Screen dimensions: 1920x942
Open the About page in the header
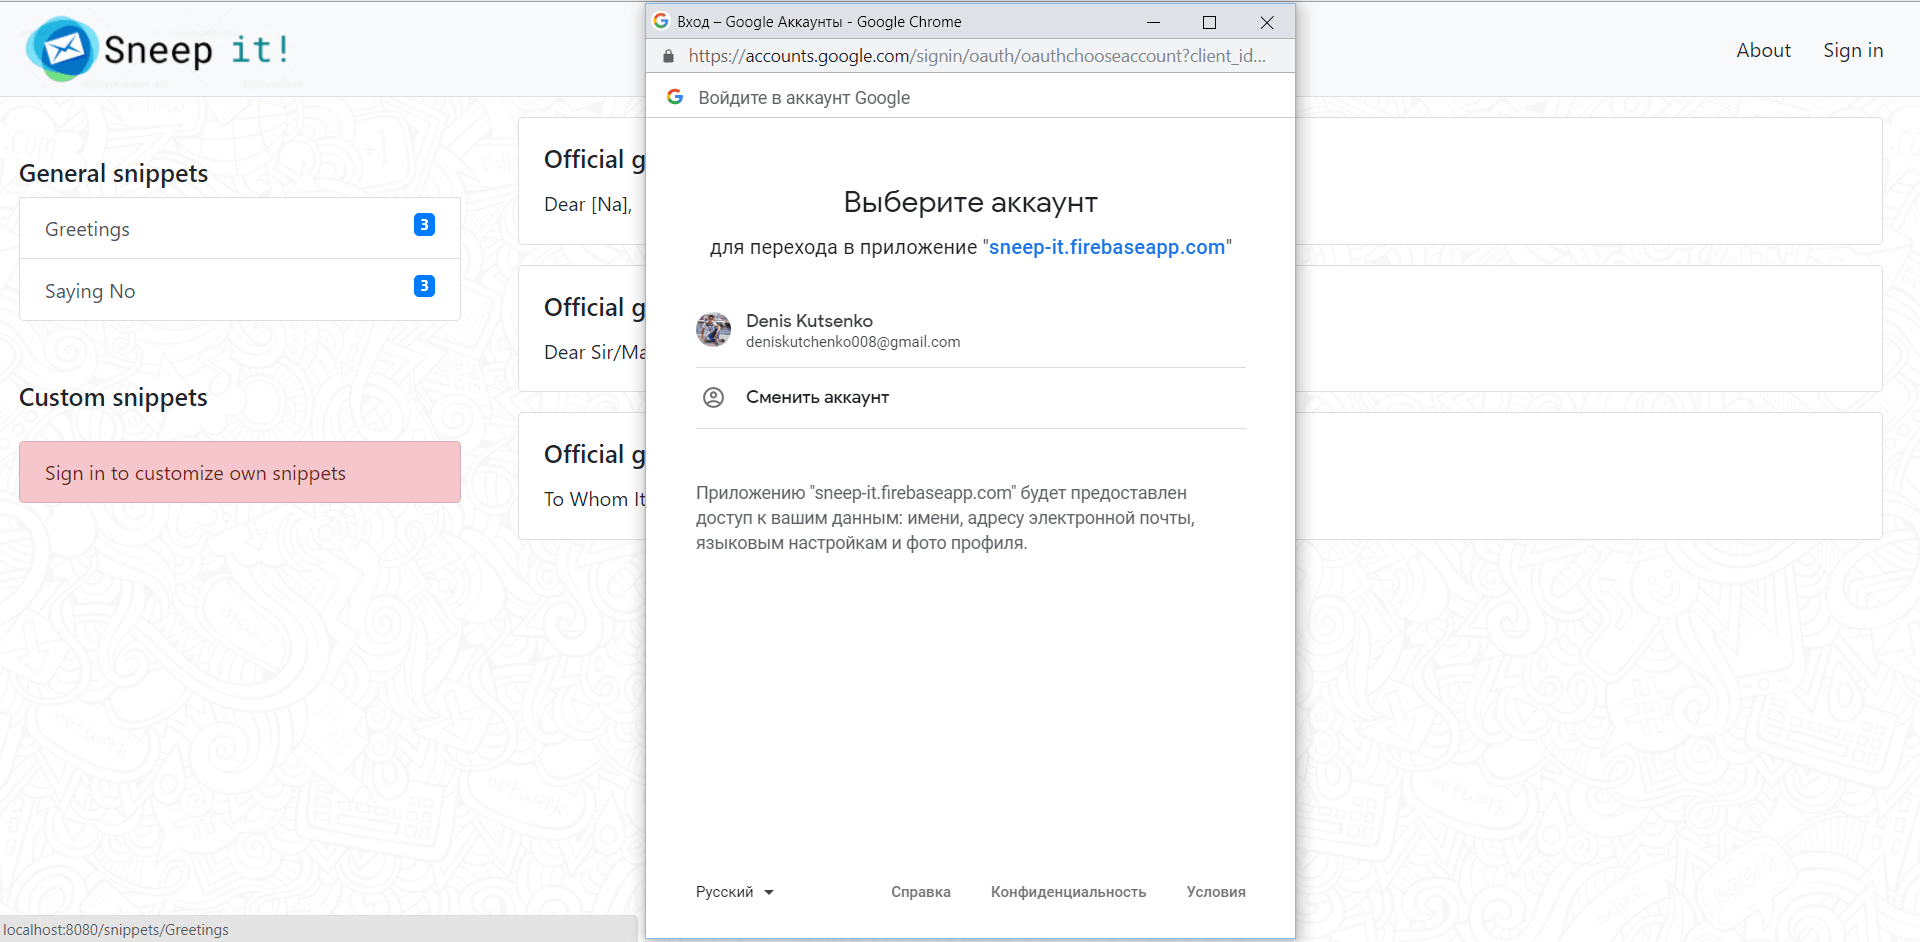[x=1763, y=50]
